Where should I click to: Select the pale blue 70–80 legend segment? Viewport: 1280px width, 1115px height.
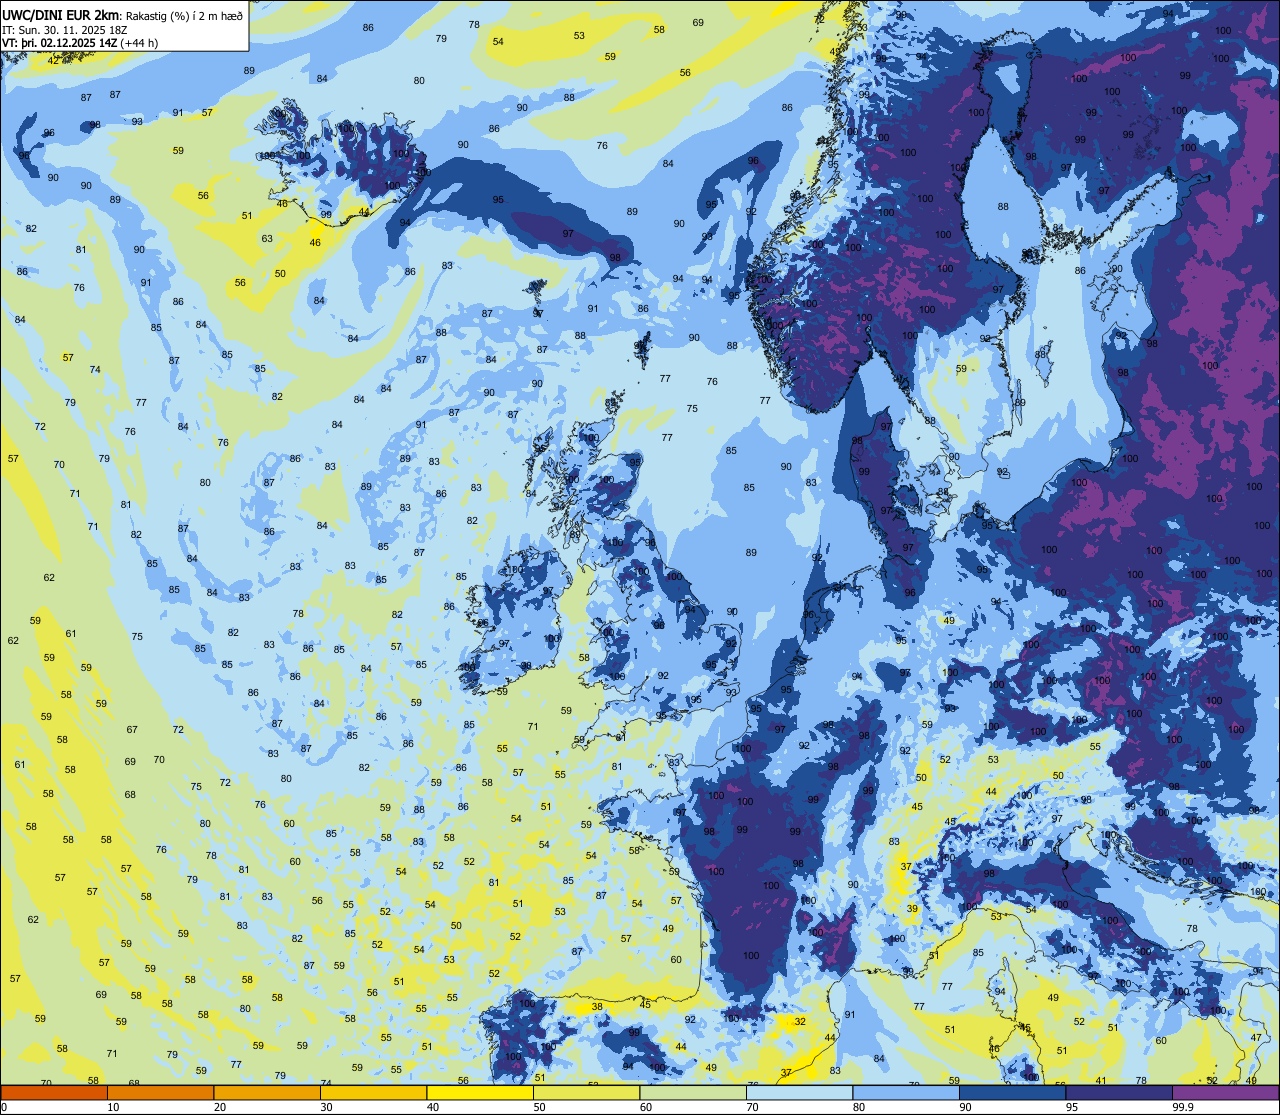(x=799, y=1092)
